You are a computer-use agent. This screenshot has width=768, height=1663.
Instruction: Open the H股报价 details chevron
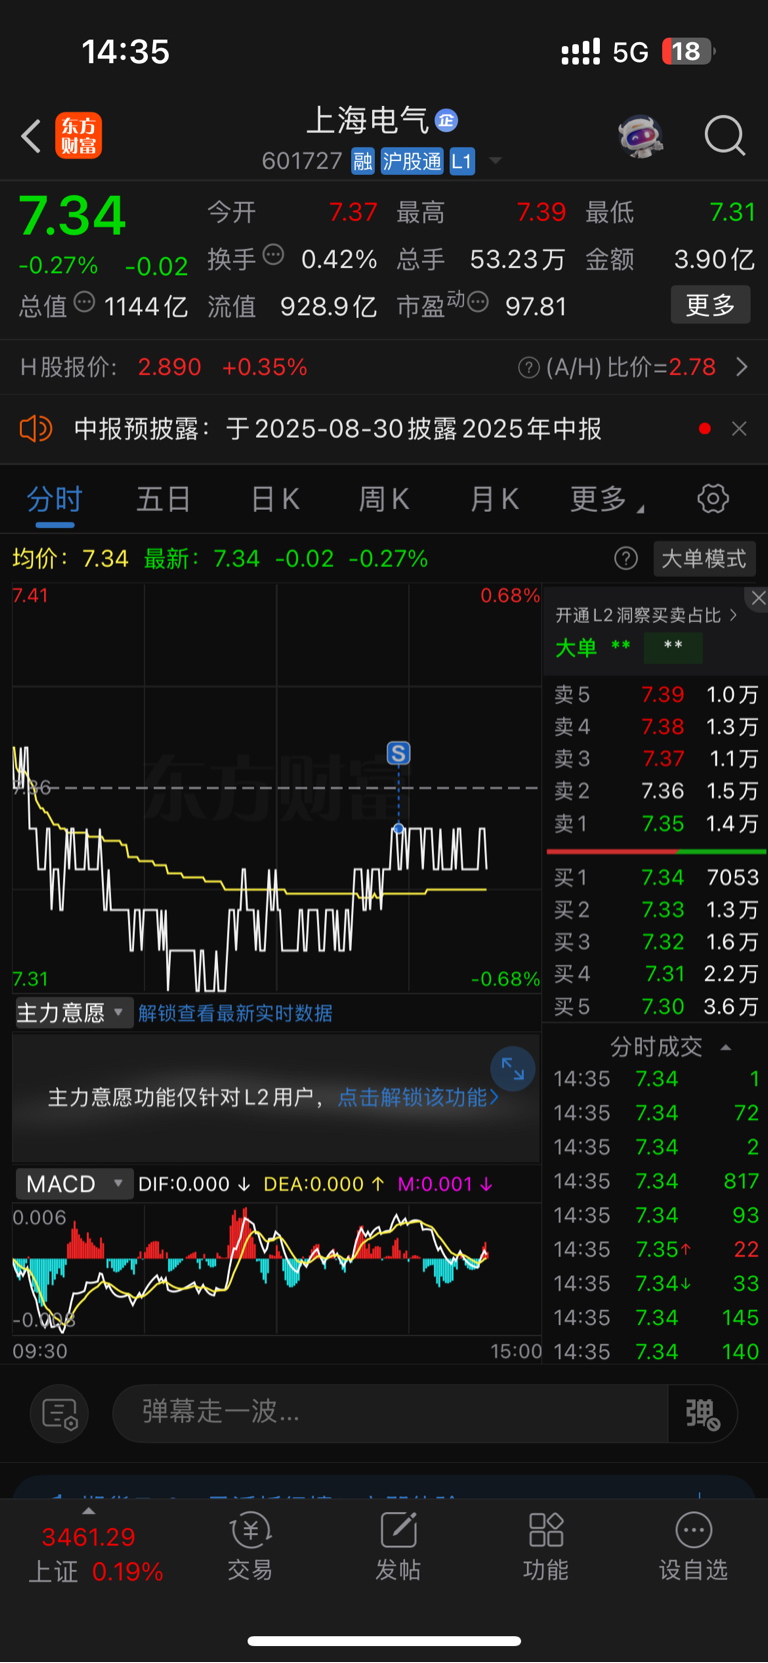742,367
